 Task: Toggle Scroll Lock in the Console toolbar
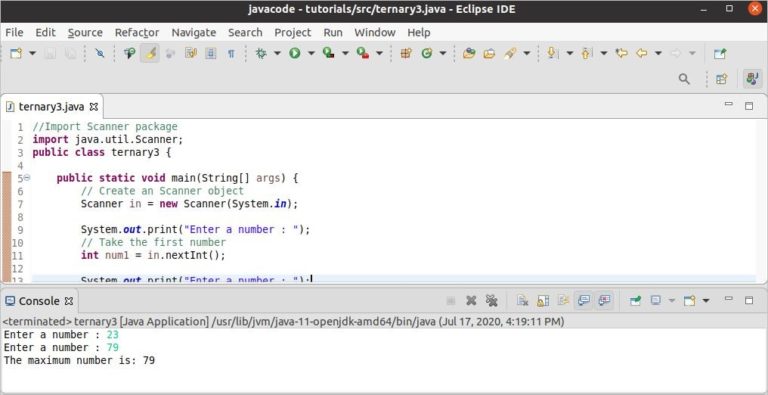click(543, 300)
